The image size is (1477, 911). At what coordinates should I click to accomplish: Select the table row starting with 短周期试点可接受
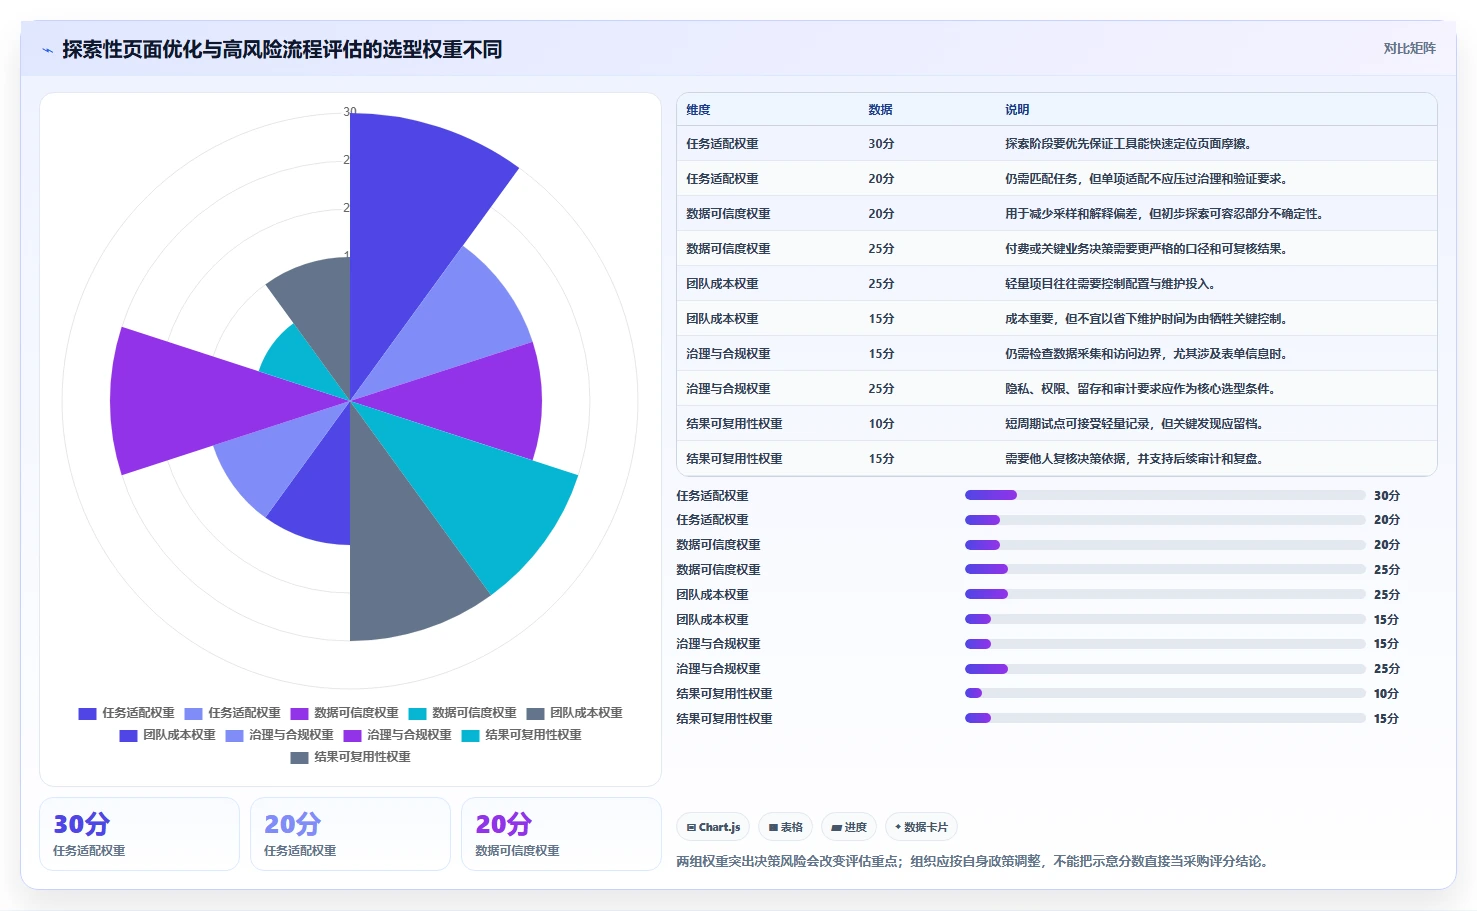point(1057,424)
